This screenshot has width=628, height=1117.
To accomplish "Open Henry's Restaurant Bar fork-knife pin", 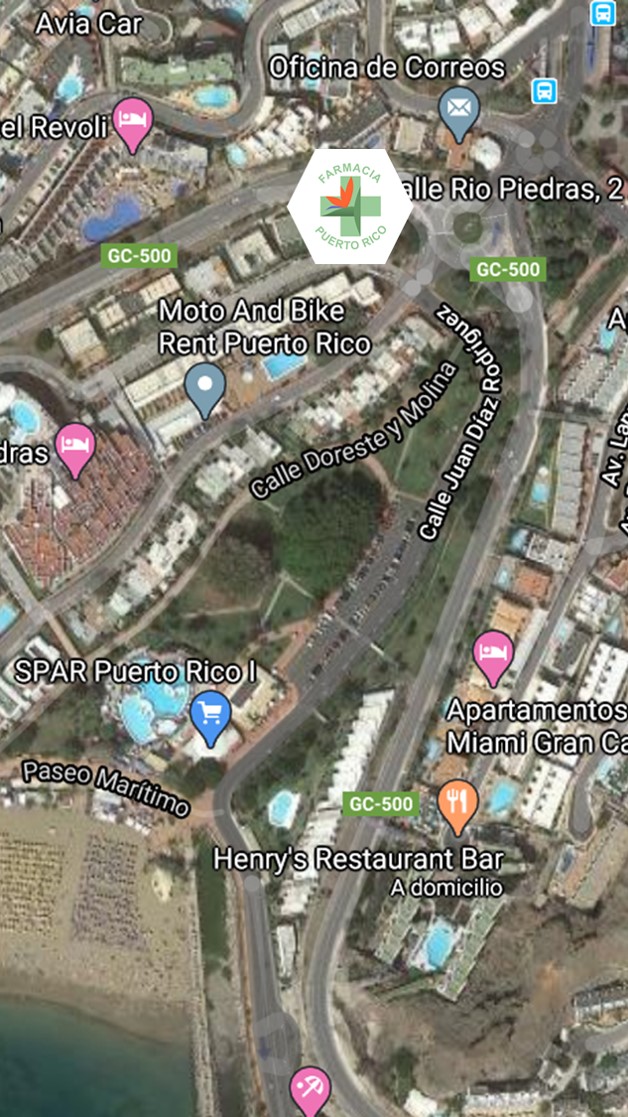I will click(458, 806).
